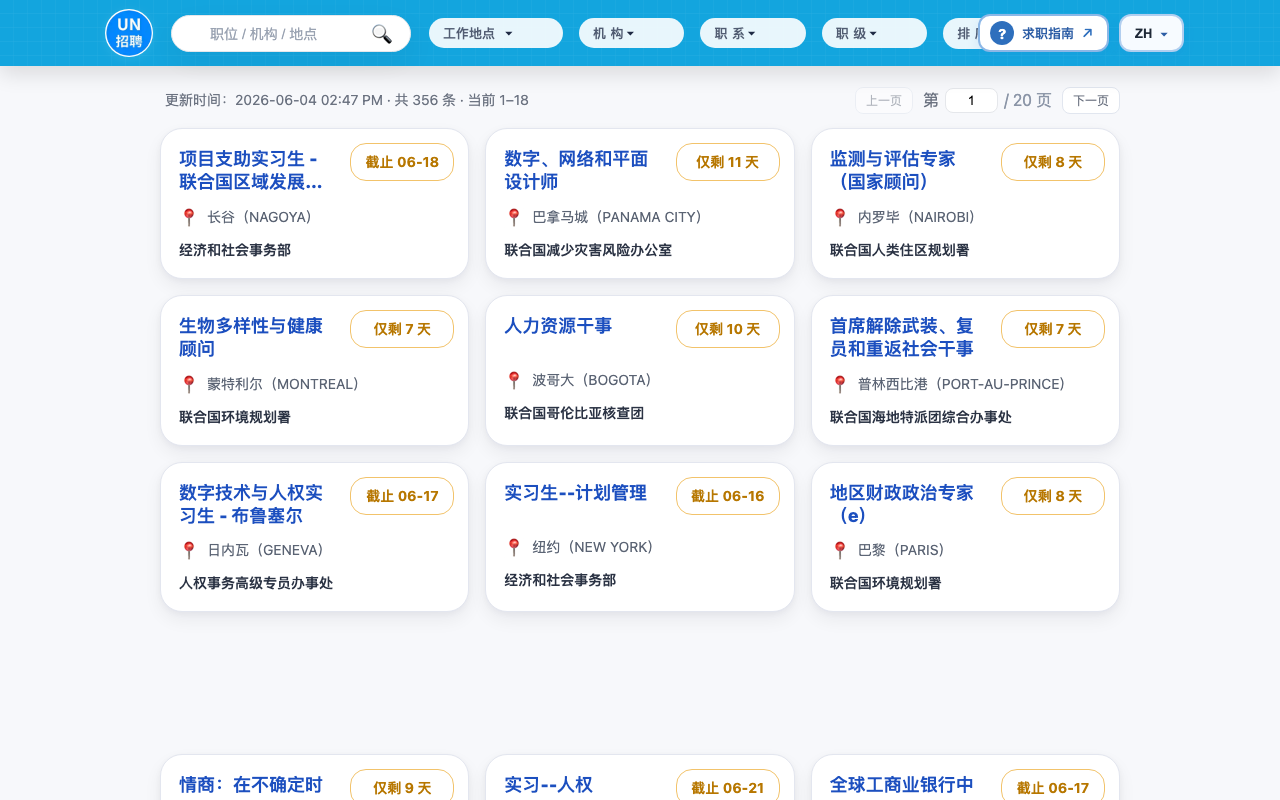The width and height of the screenshot is (1280, 800).
Task: Open the partially hidden 排序 dropdown
Action: (961, 33)
